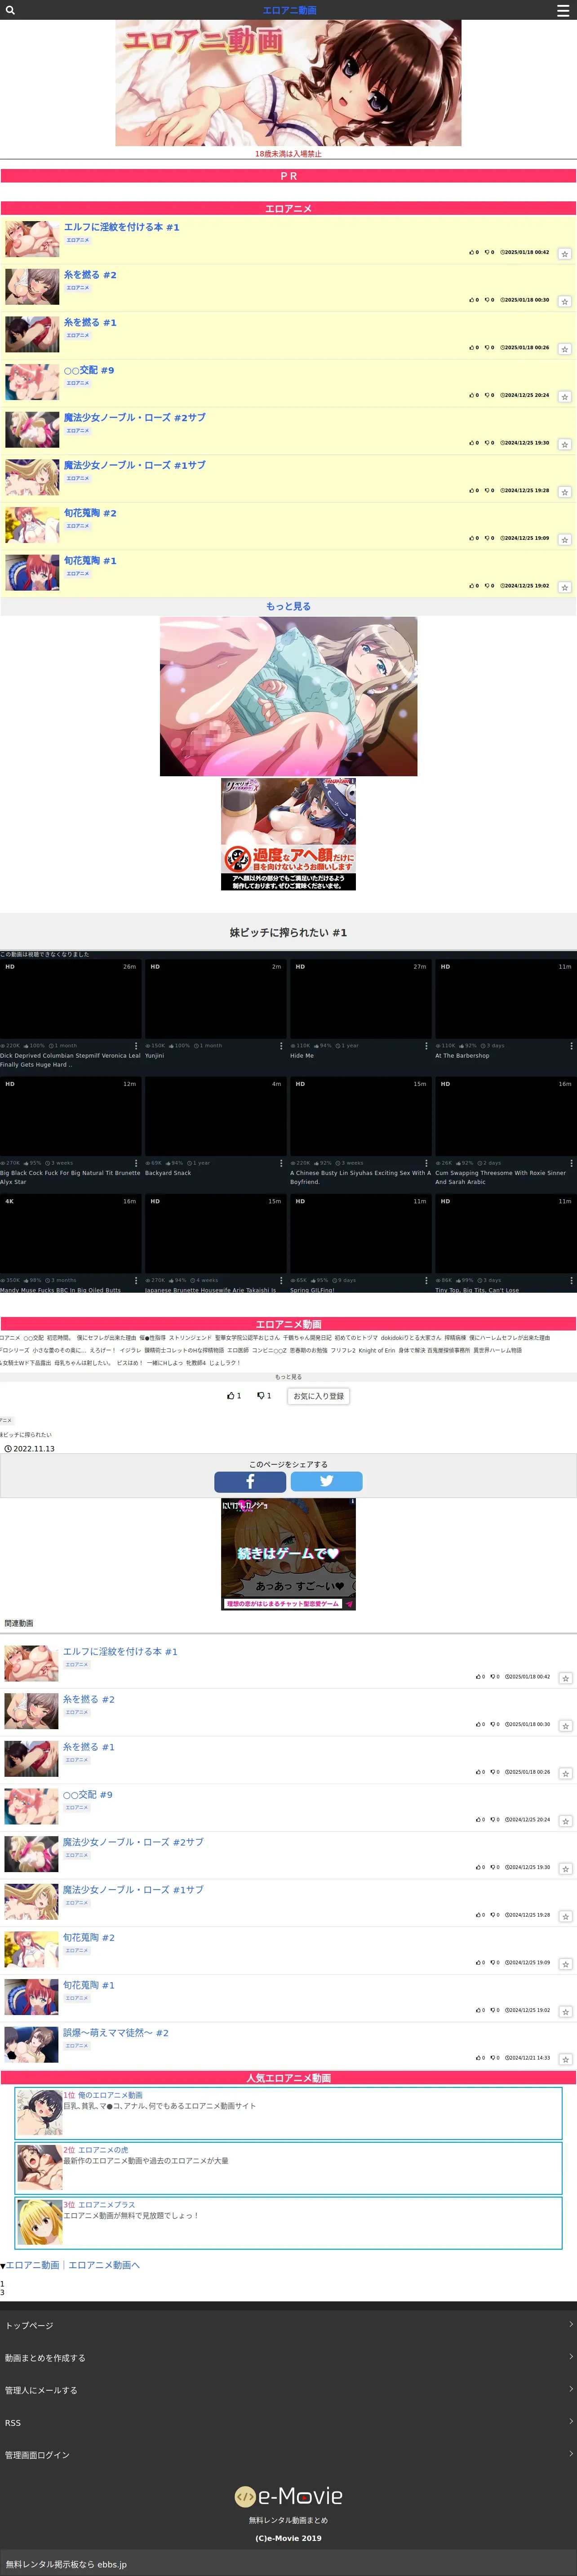The height and width of the screenshot is (2576, 577).
Task: Click the e-Movie logo in footer
Action: tap(288, 2496)
